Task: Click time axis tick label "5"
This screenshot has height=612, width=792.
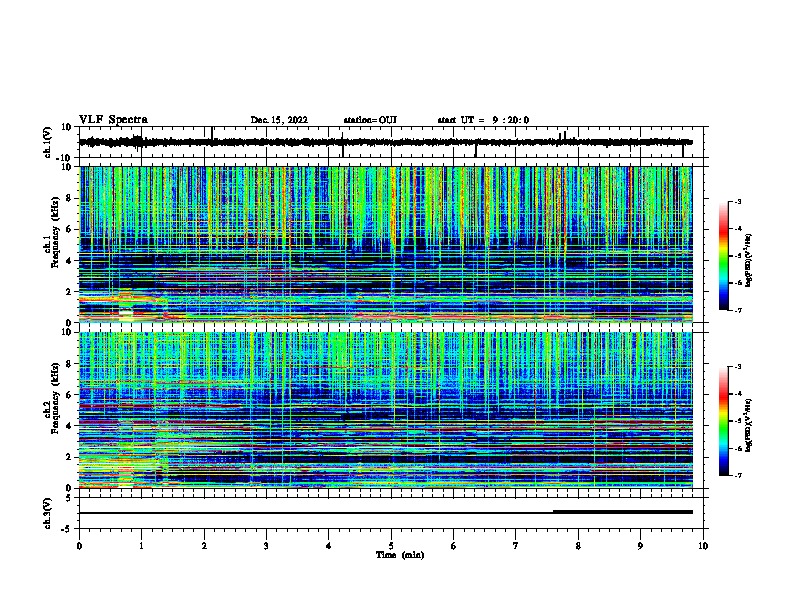Action: tap(391, 546)
